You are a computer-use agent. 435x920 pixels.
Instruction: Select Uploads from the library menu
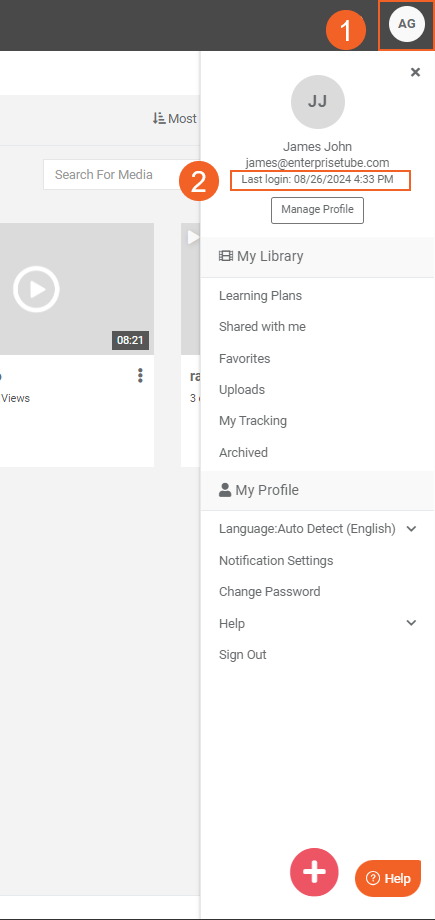[242, 390]
